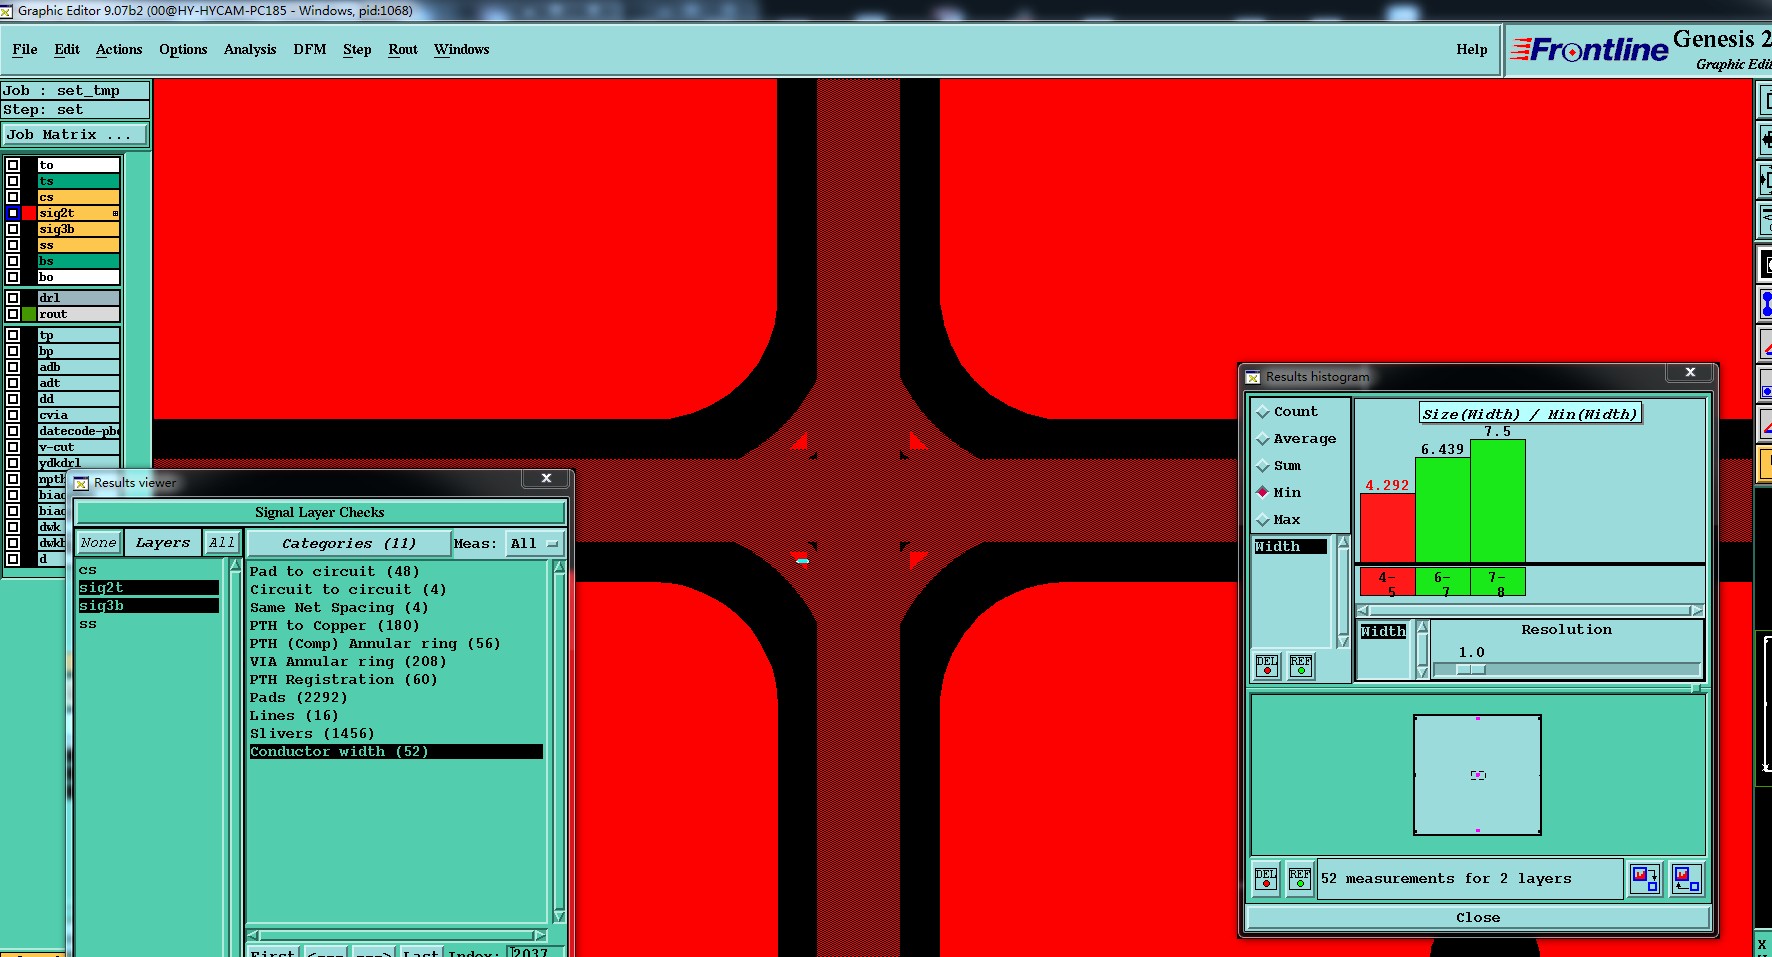Open the Actions menu

119,49
